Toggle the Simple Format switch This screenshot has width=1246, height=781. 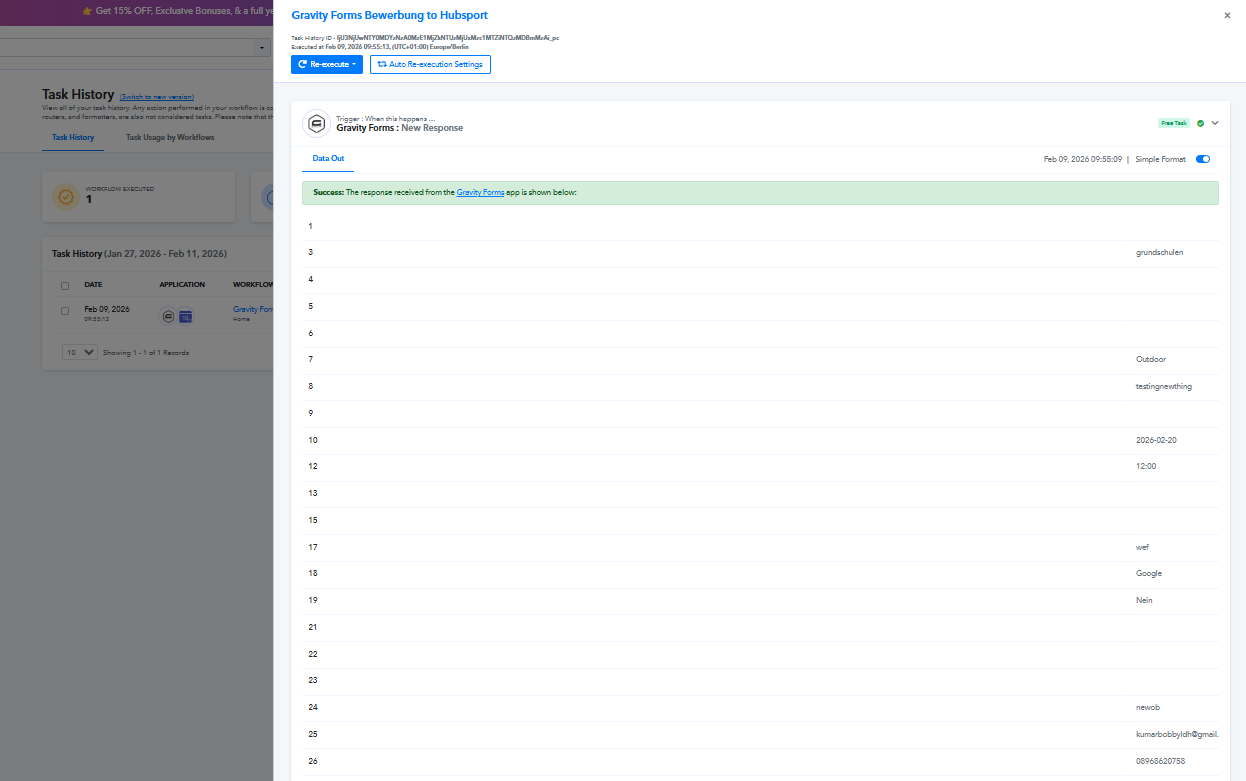point(1202,159)
